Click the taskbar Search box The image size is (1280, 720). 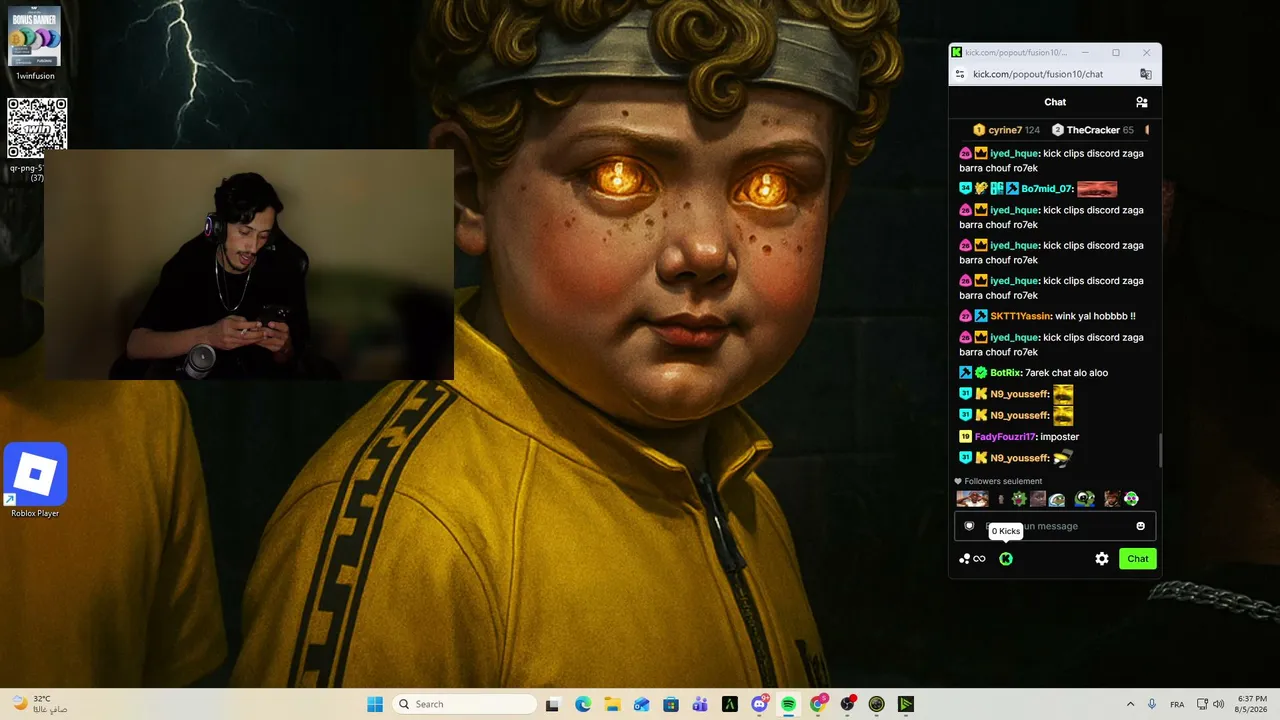pos(464,704)
